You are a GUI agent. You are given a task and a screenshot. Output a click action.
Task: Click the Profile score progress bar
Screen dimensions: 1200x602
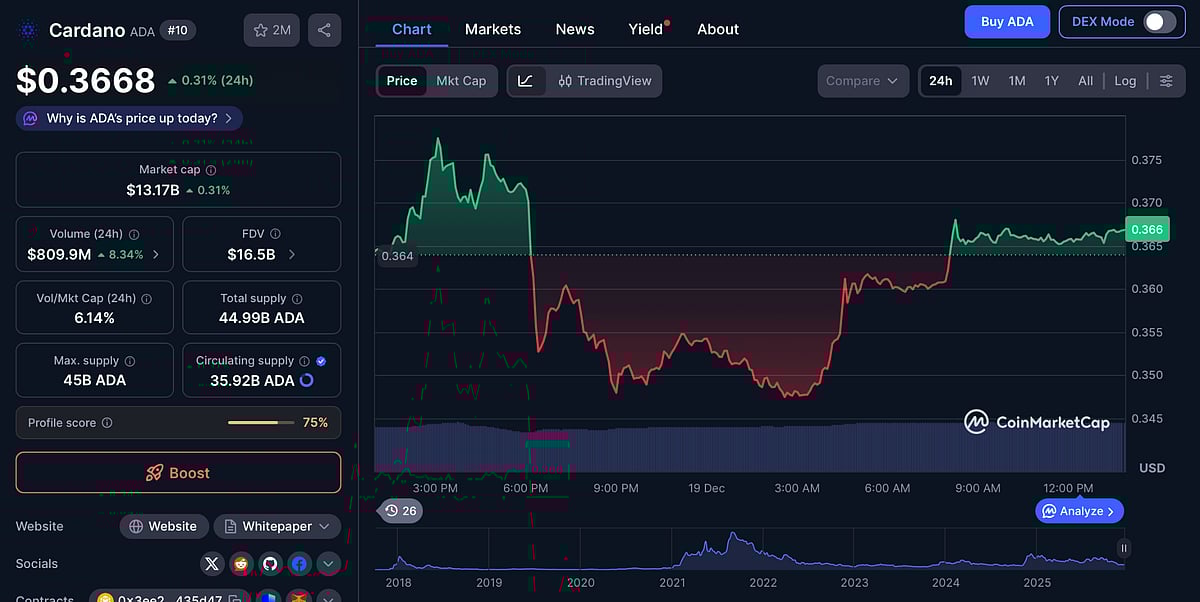pyautogui.click(x=260, y=422)
